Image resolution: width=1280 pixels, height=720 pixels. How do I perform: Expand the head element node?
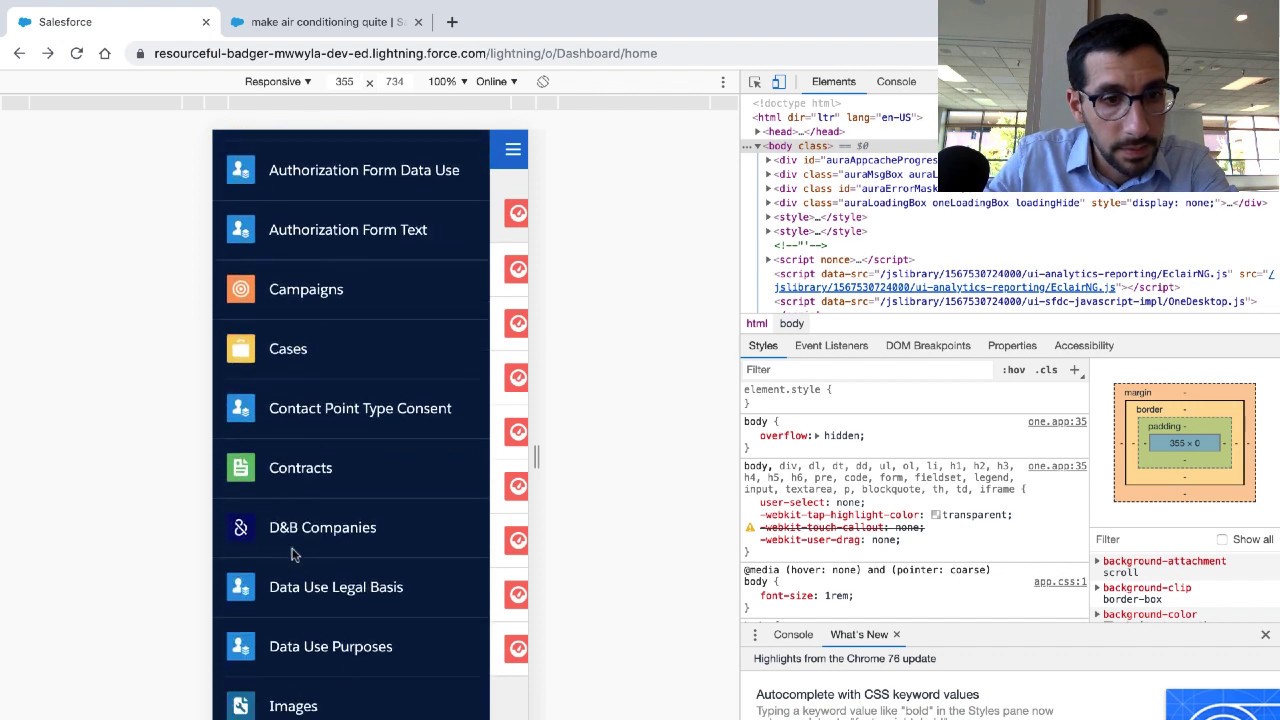[x=758, y=132]
